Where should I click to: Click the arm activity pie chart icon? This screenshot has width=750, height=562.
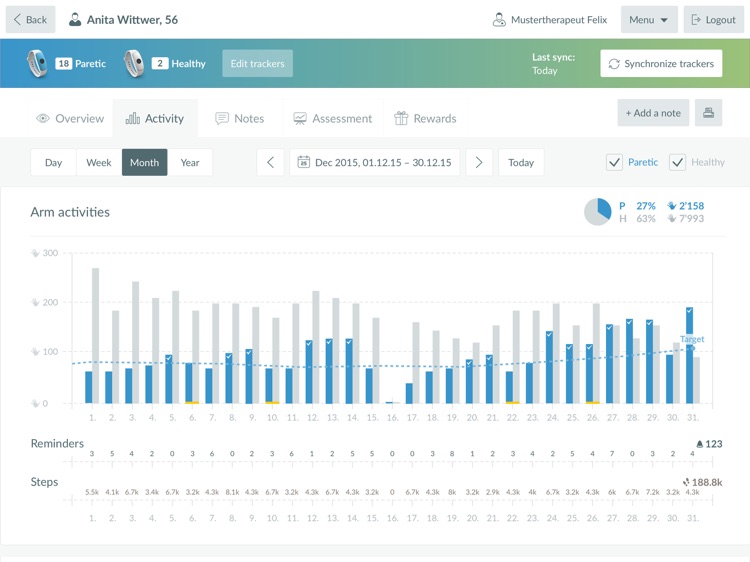598,212
